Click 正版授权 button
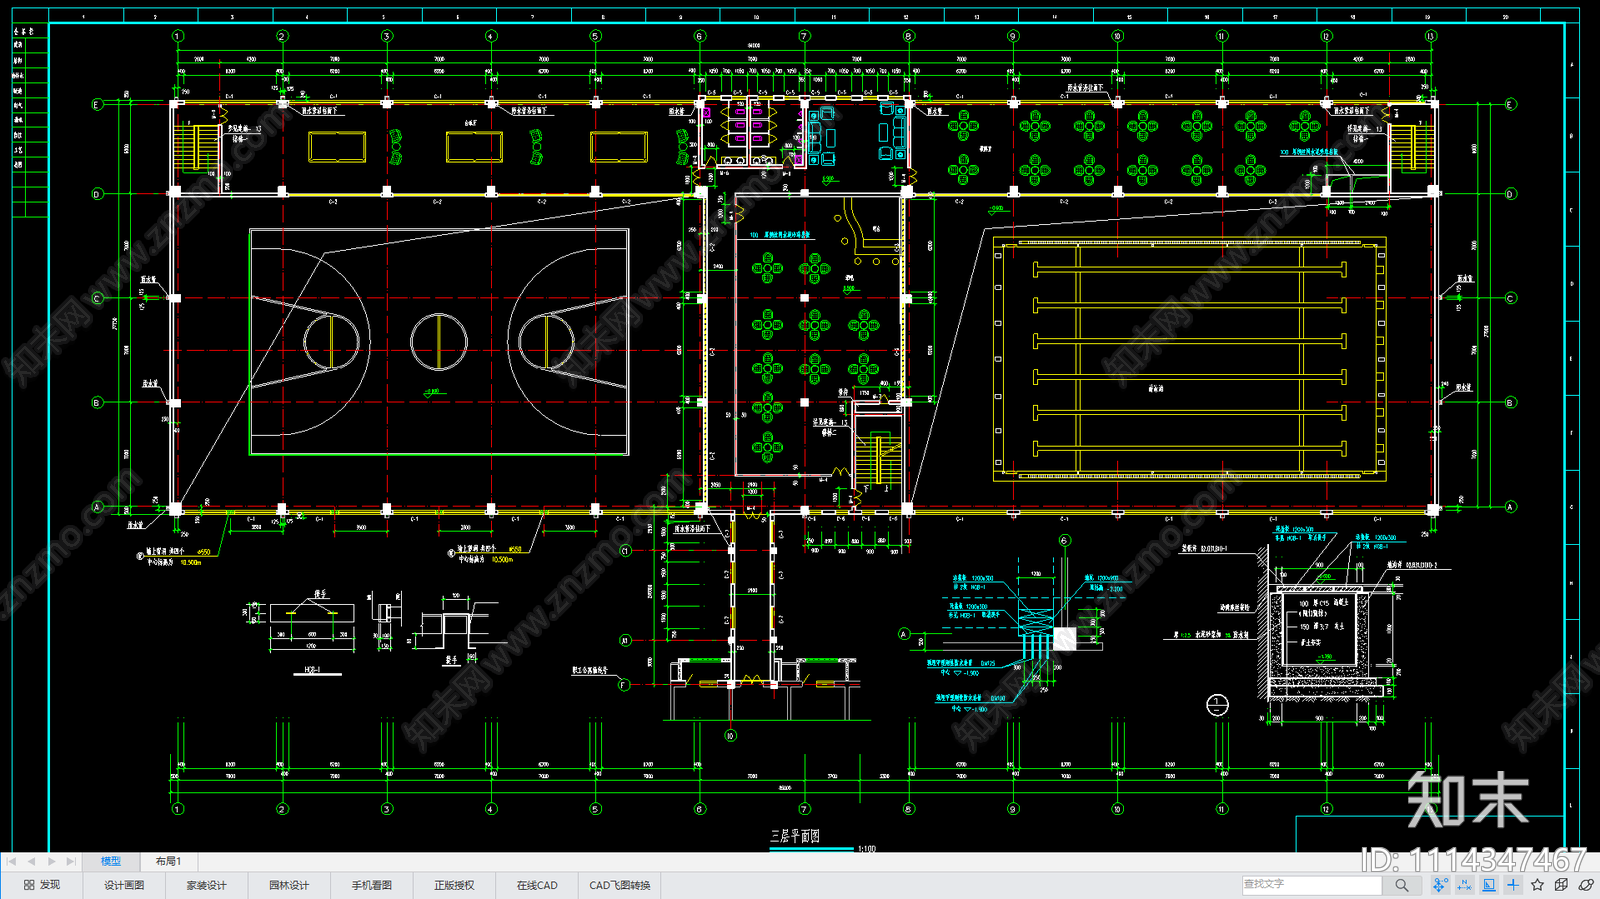The width and height of the screenshot is (1600, 899). [x=454, y=885]
